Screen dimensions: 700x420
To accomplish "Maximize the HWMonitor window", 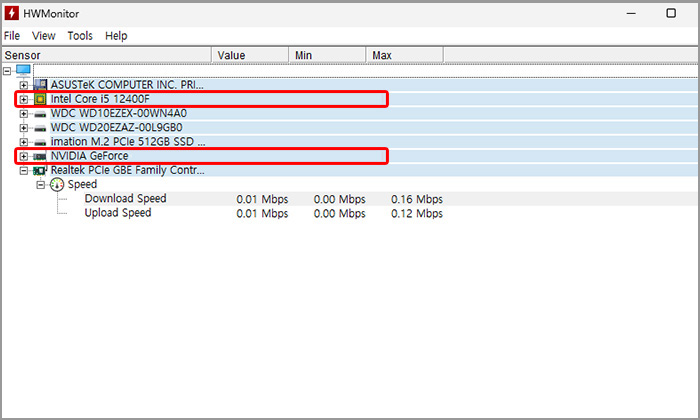I will 671,13.
